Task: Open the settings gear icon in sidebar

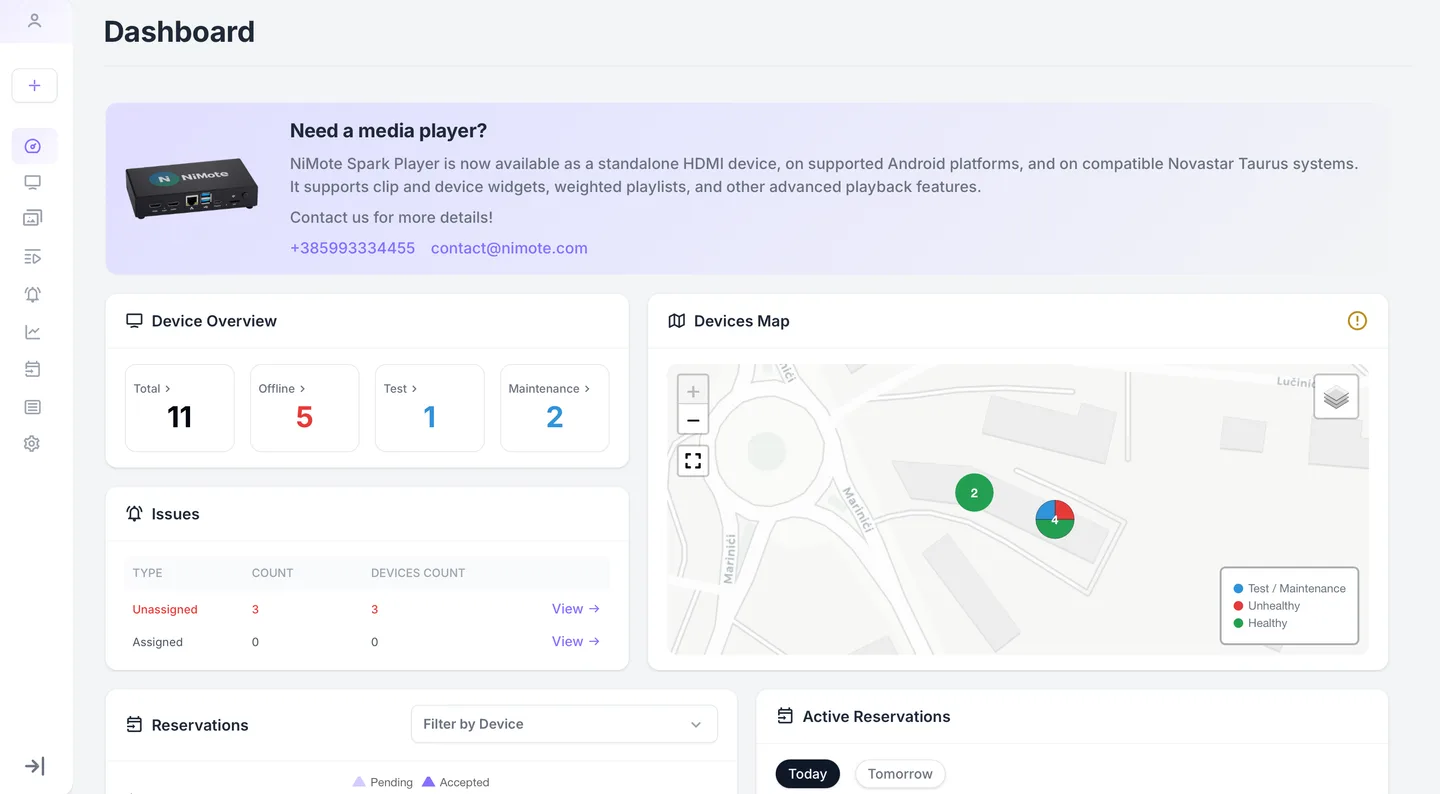Action: (33, 444)
